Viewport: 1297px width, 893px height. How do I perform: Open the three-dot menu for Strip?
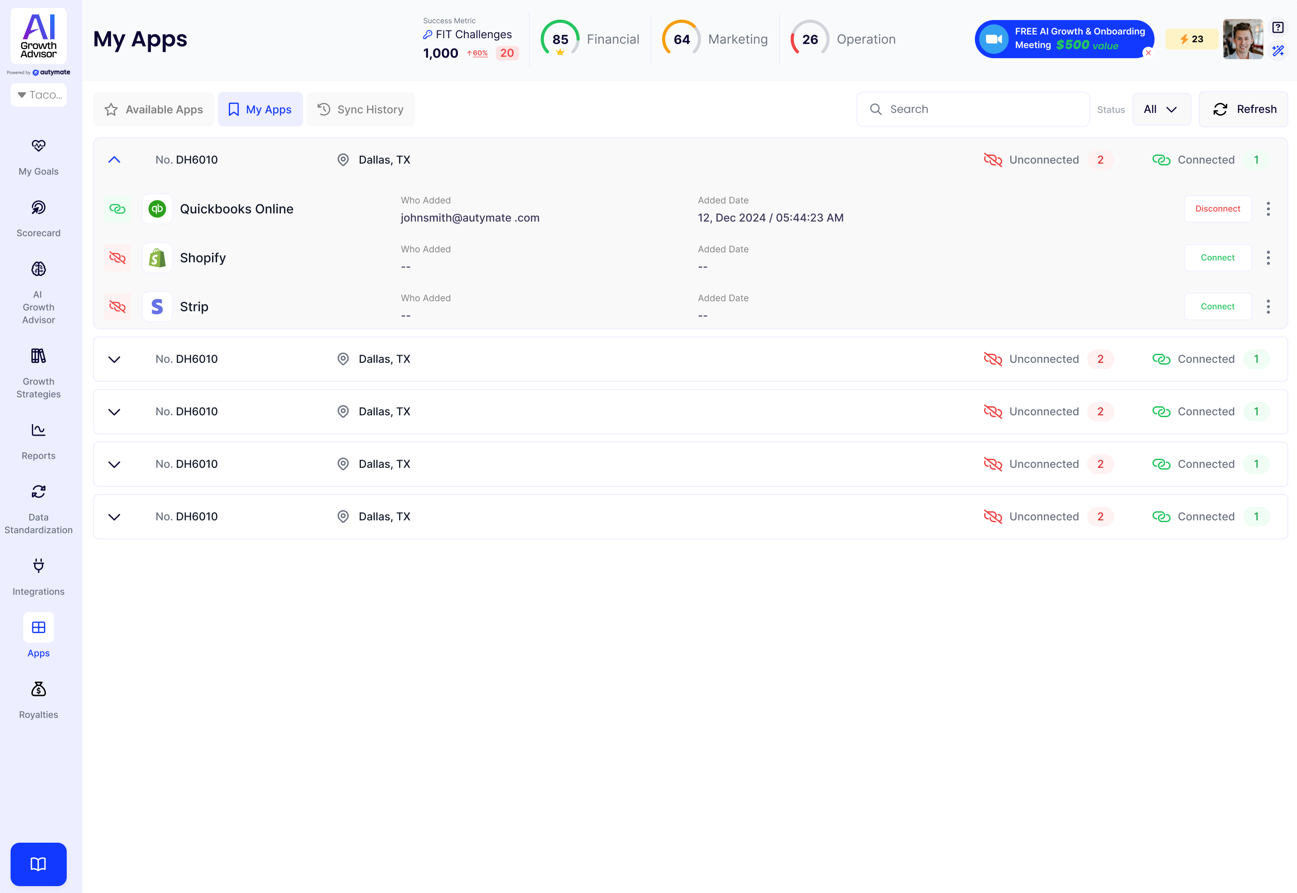pyautogui.click(x=1268, y=307)
